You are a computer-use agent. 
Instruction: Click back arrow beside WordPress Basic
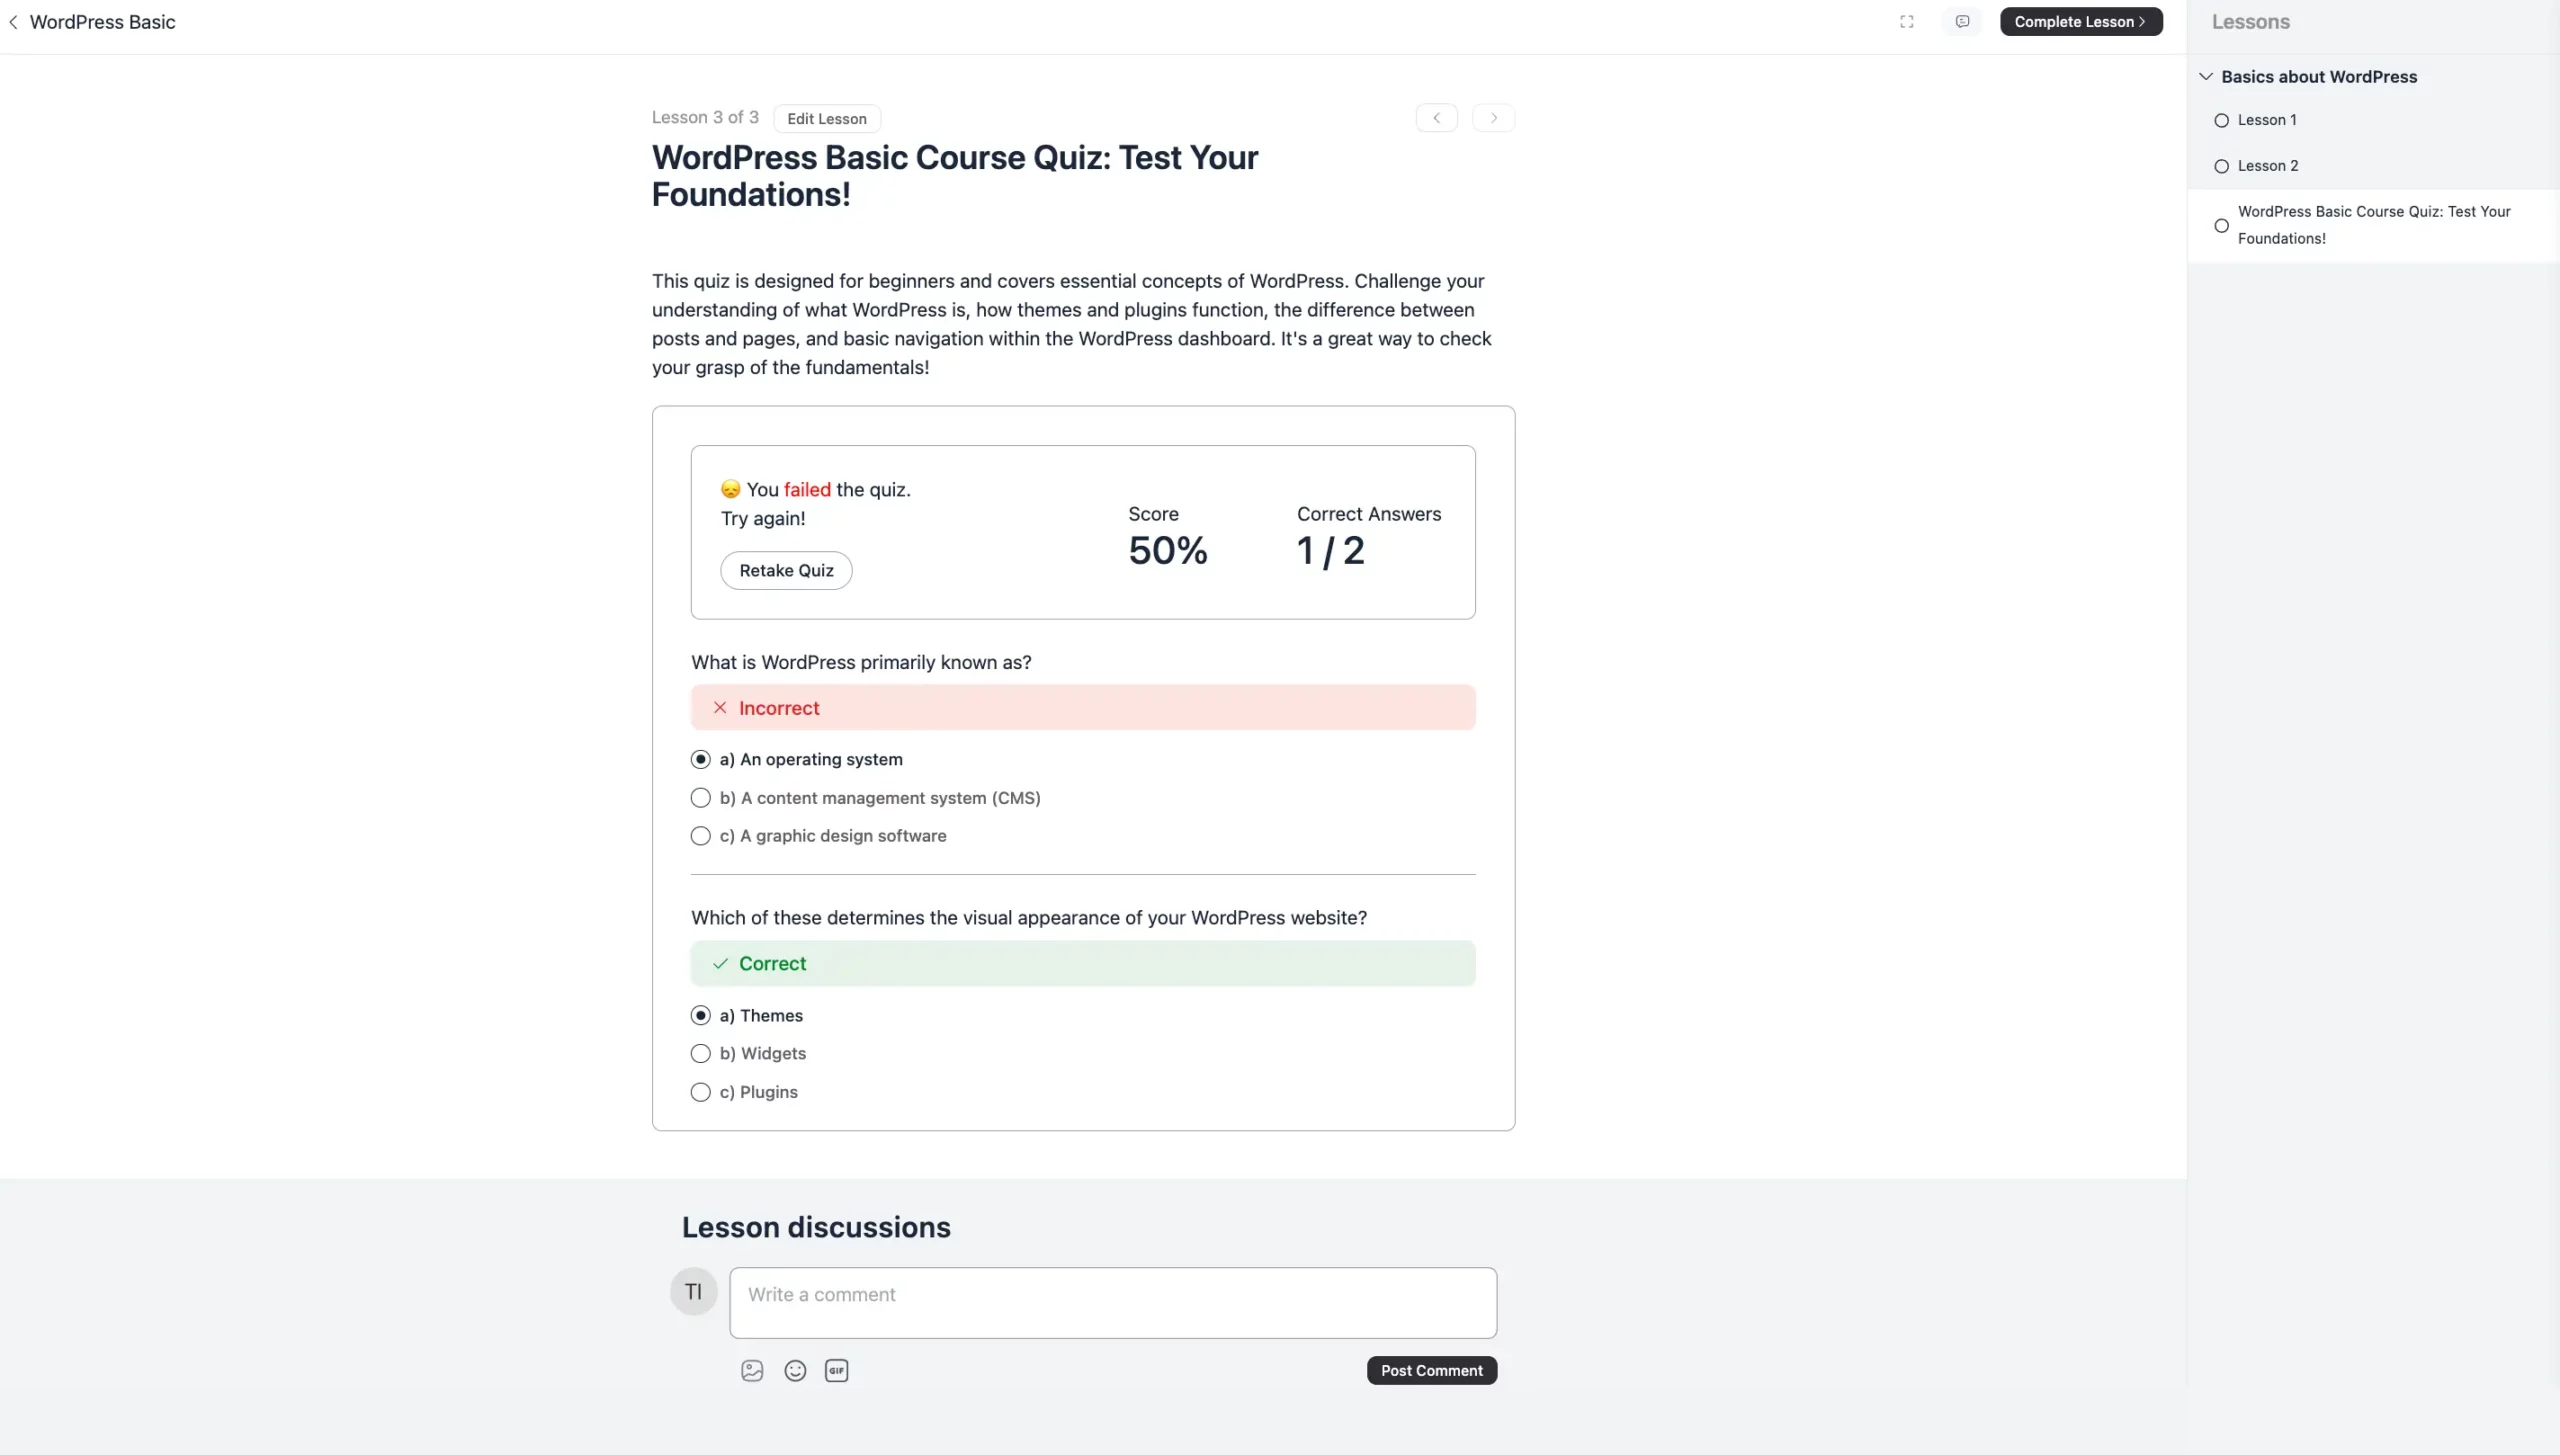(x=13, y=22)
